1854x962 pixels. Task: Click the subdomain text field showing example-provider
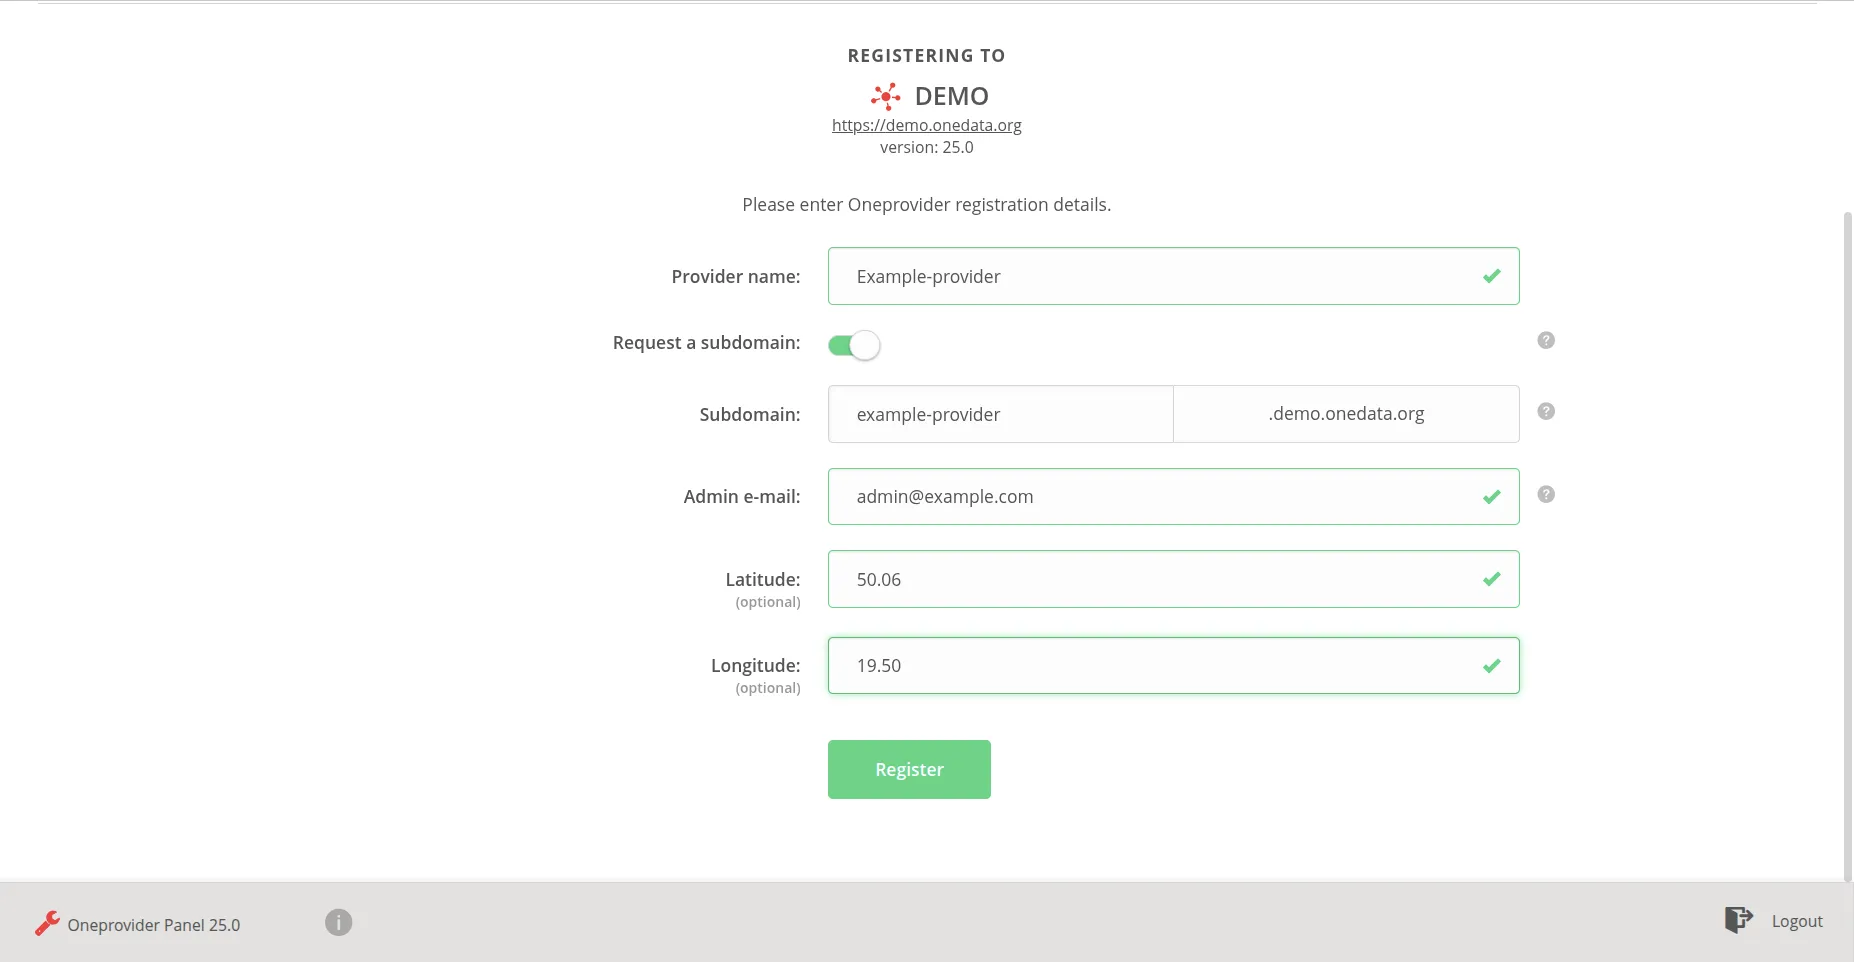point(999,414)
